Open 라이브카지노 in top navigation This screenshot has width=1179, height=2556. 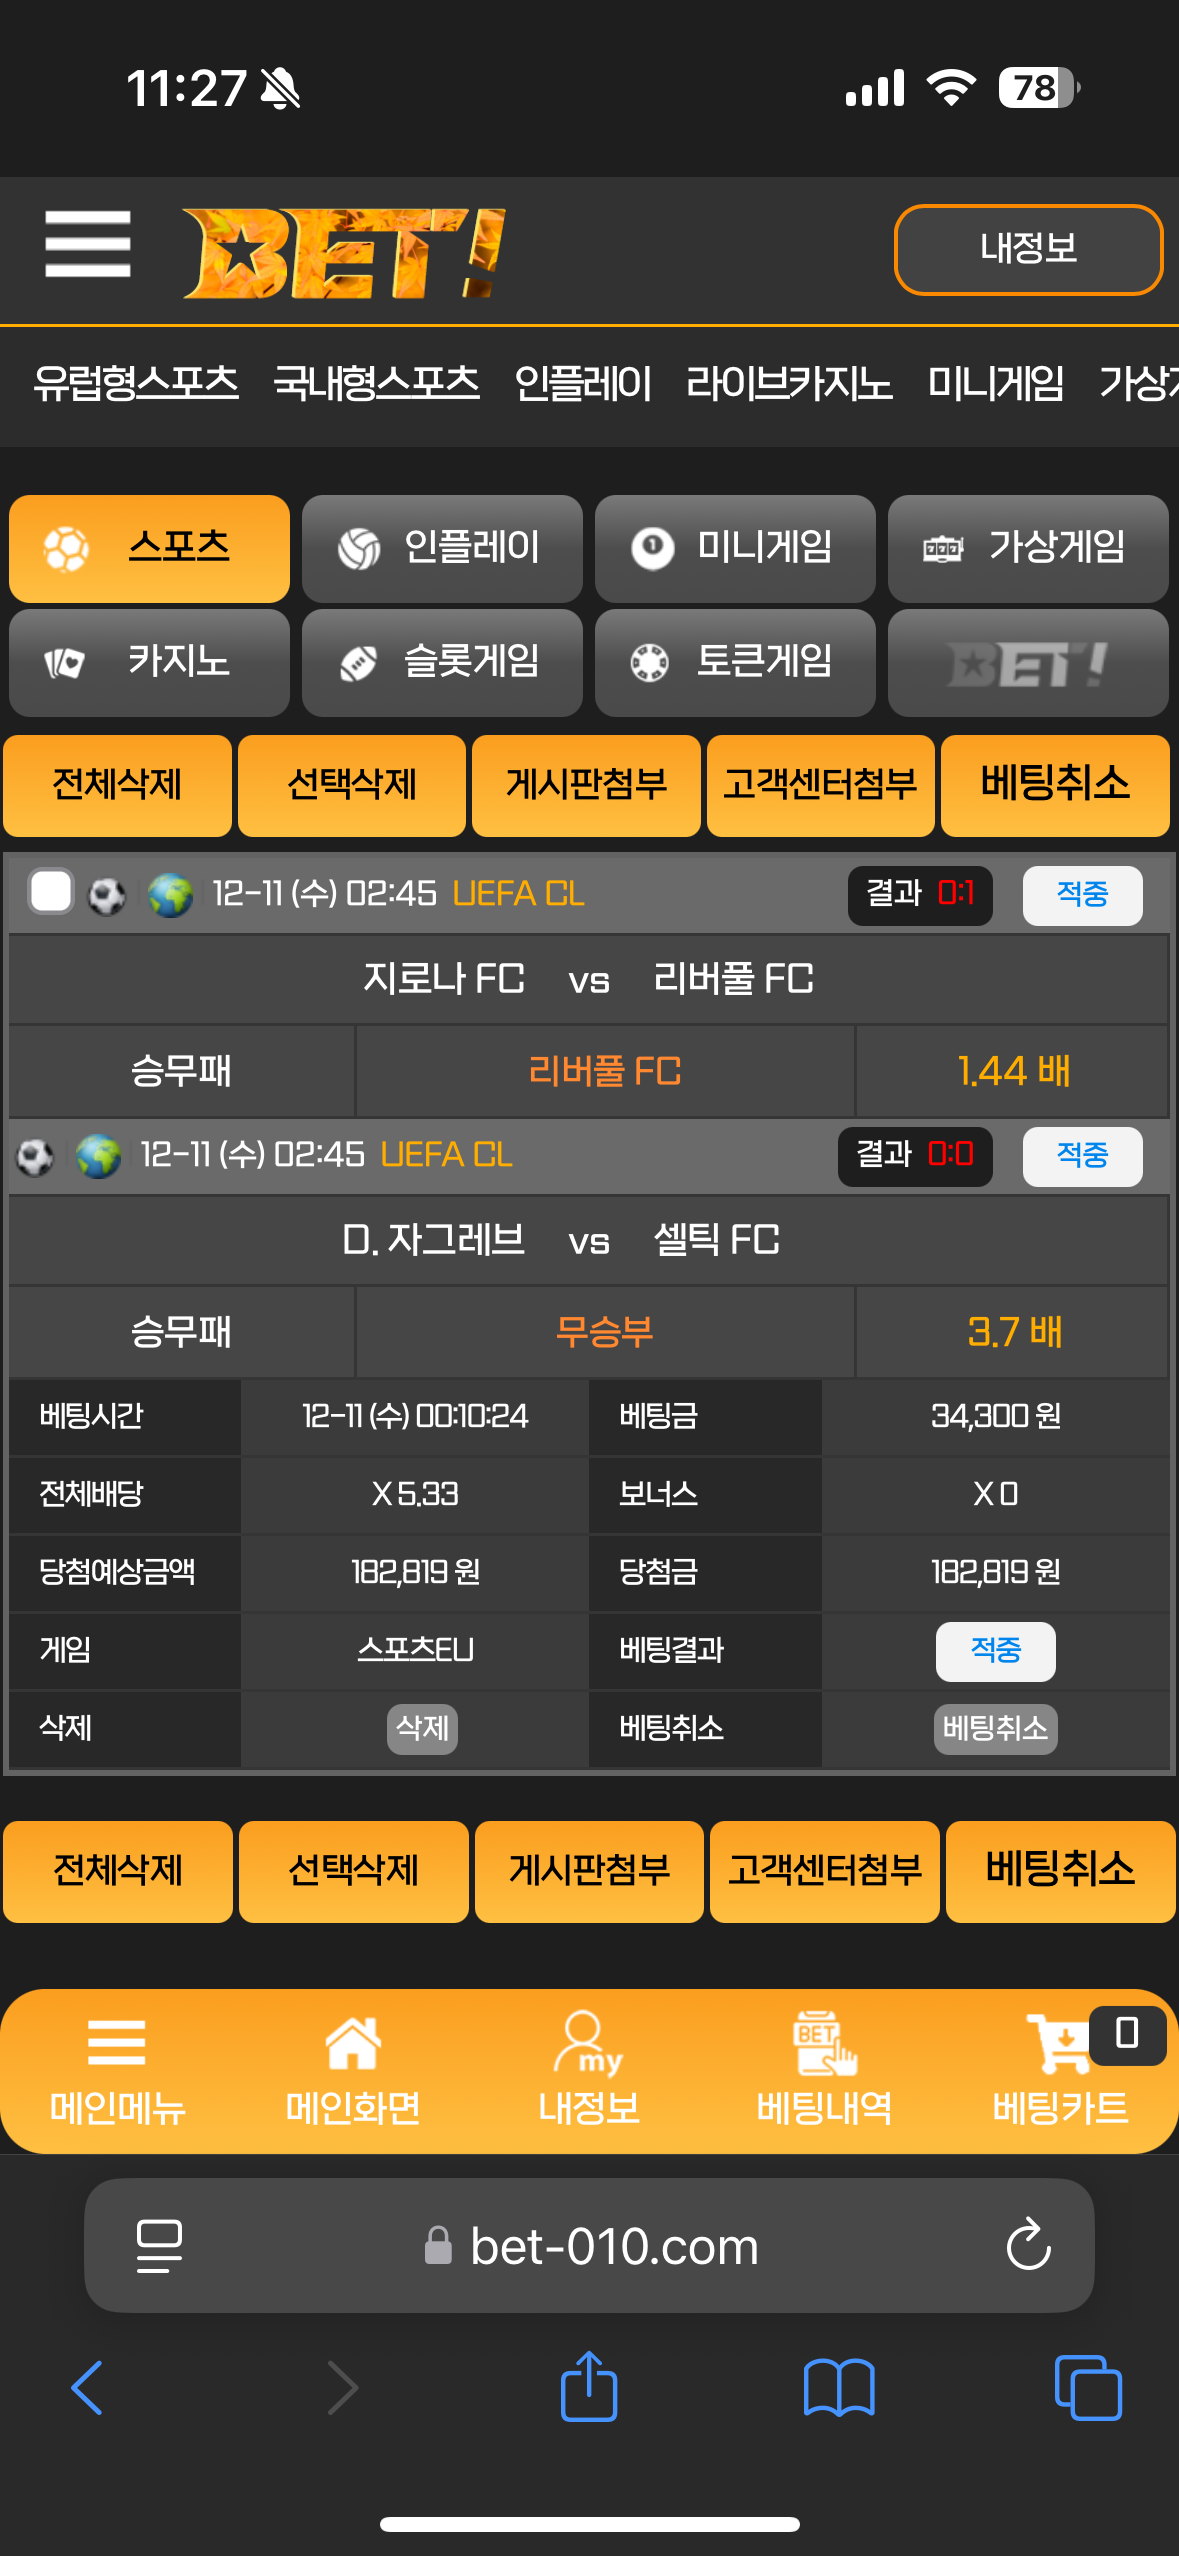coord(789,384)
